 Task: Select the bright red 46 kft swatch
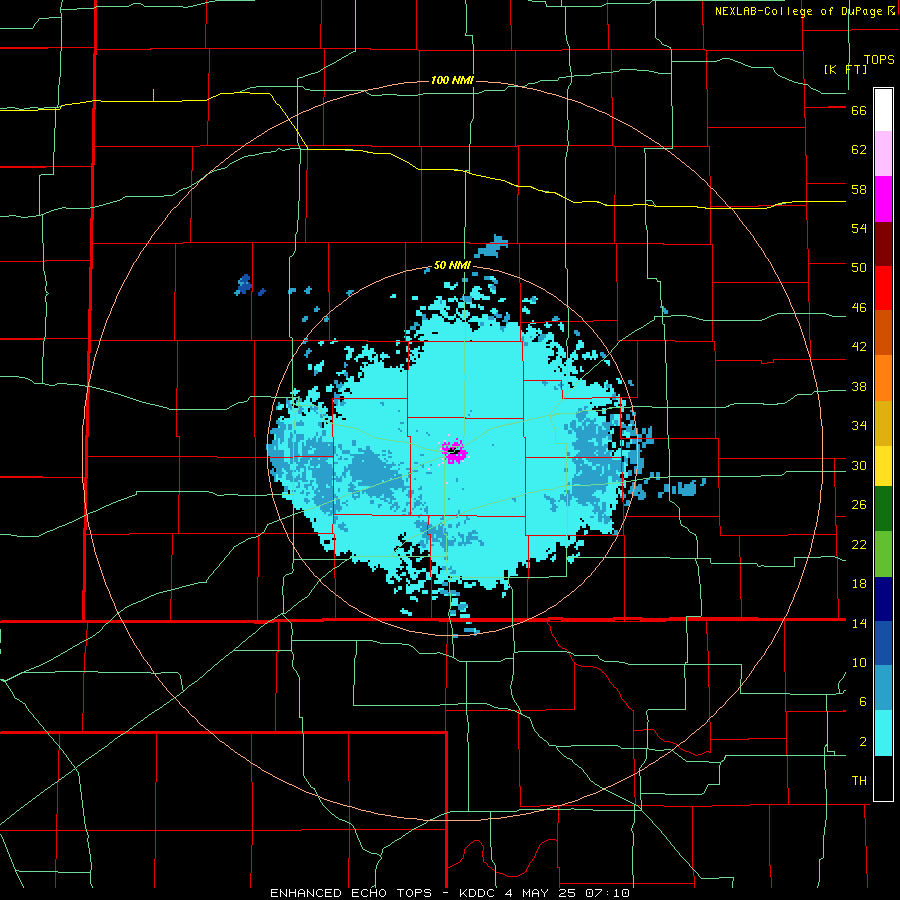[x=883, y=288]
